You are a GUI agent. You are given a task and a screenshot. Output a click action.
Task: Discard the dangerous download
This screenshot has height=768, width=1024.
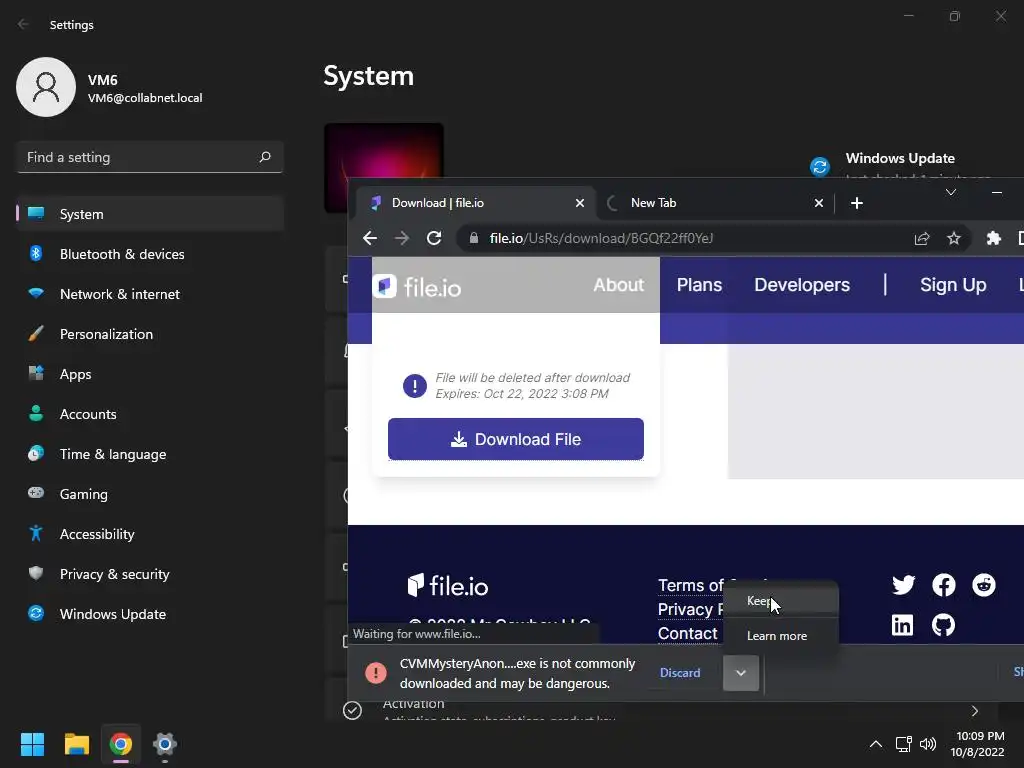point(680,673)
